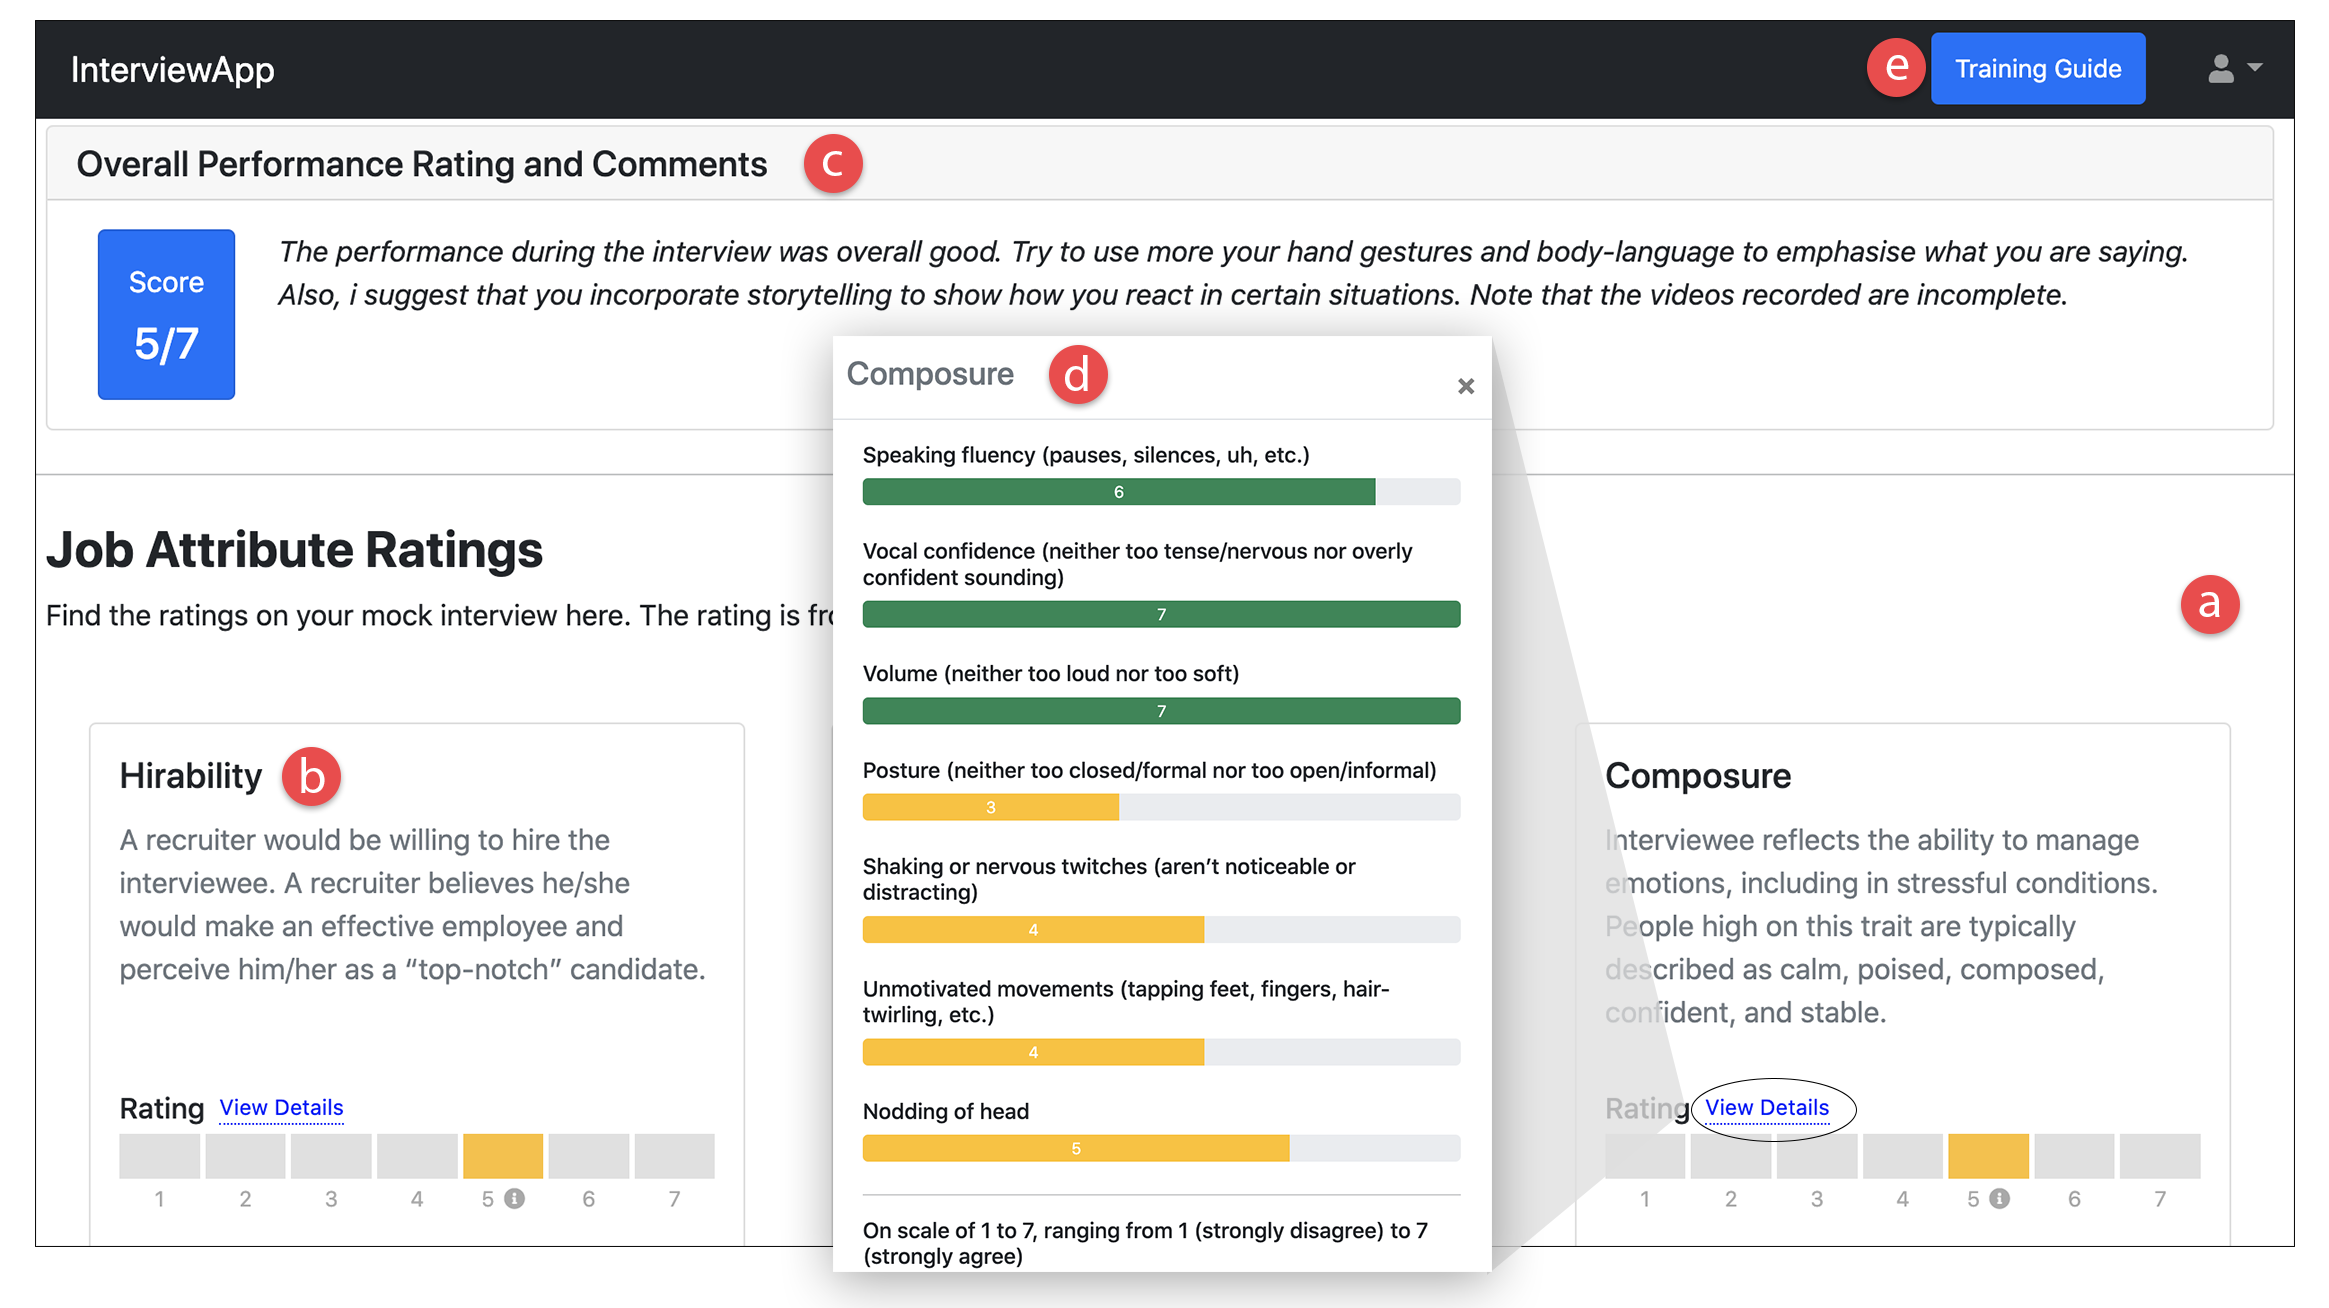Click the red marker labeled a
This screenshot has width=2329, height=1308.
[2209, 604]
